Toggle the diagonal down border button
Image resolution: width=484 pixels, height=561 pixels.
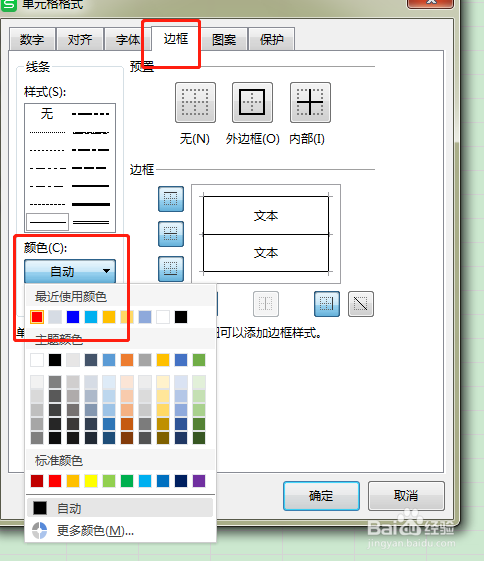361,304
